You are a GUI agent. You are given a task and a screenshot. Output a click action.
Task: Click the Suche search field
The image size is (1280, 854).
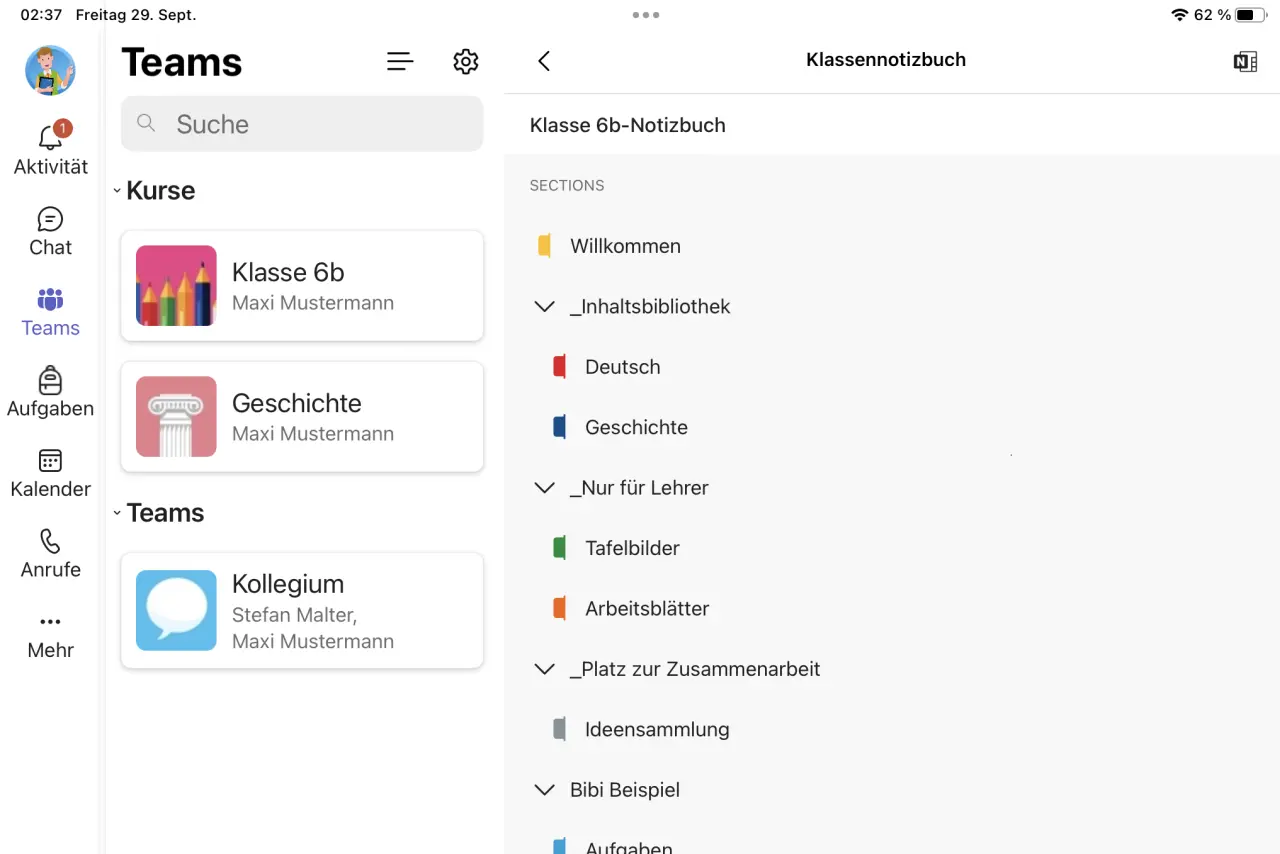click(x=301, y=123)
